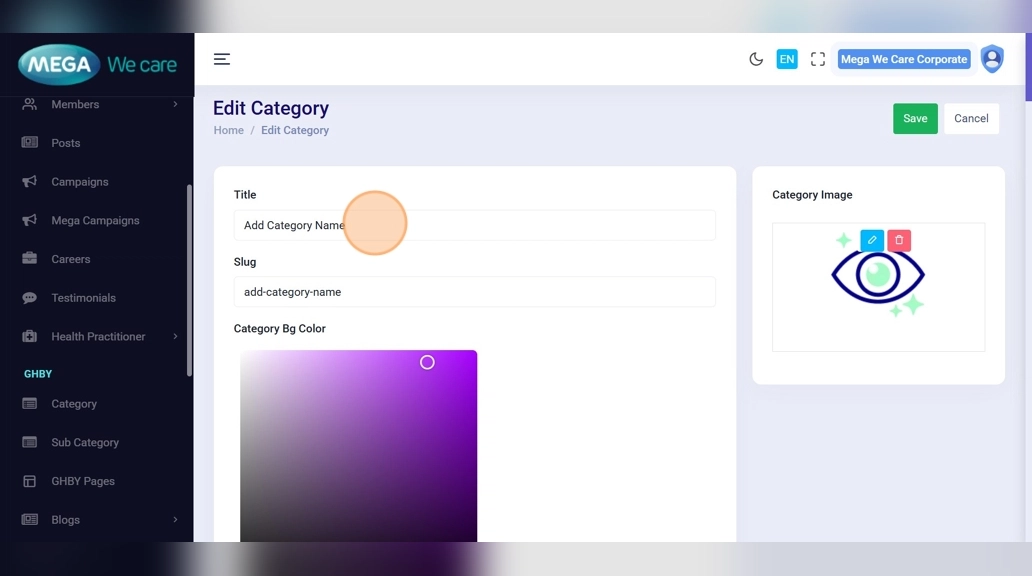Go to Sub Category in sidebar
The height and width of the screenshot is (576, 1032).
[85, 443]
